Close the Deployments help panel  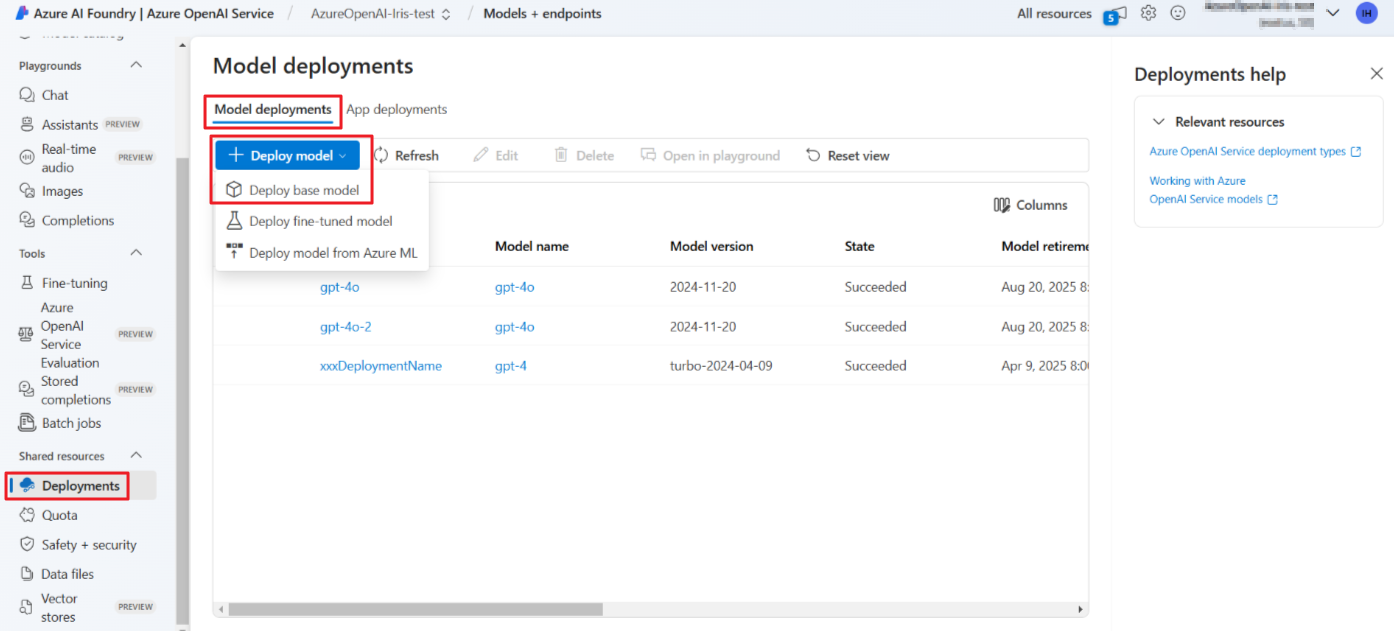(x=1376, y=73)
